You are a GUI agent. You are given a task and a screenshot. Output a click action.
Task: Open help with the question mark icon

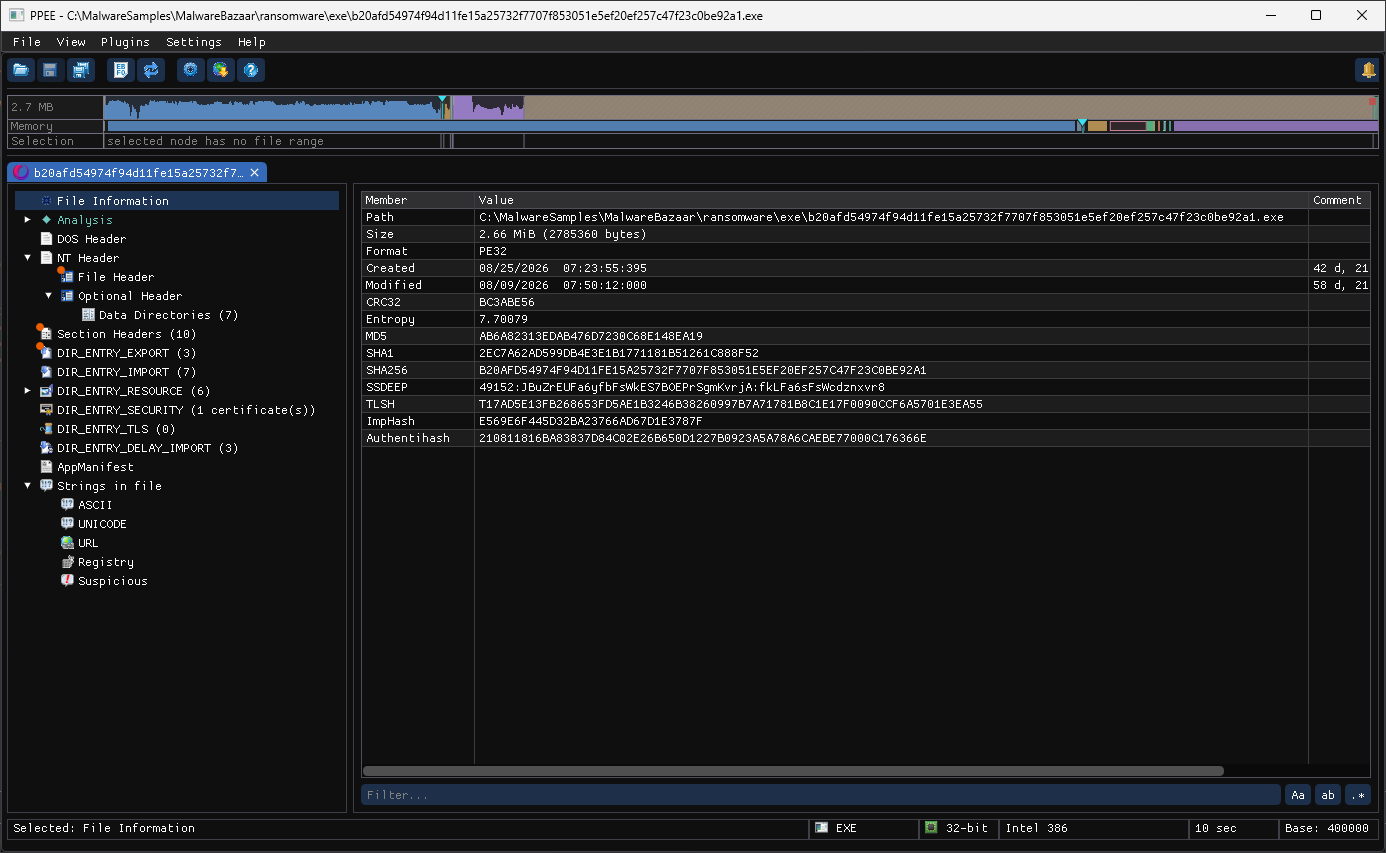pyautogui.click(x=251, y=70)
